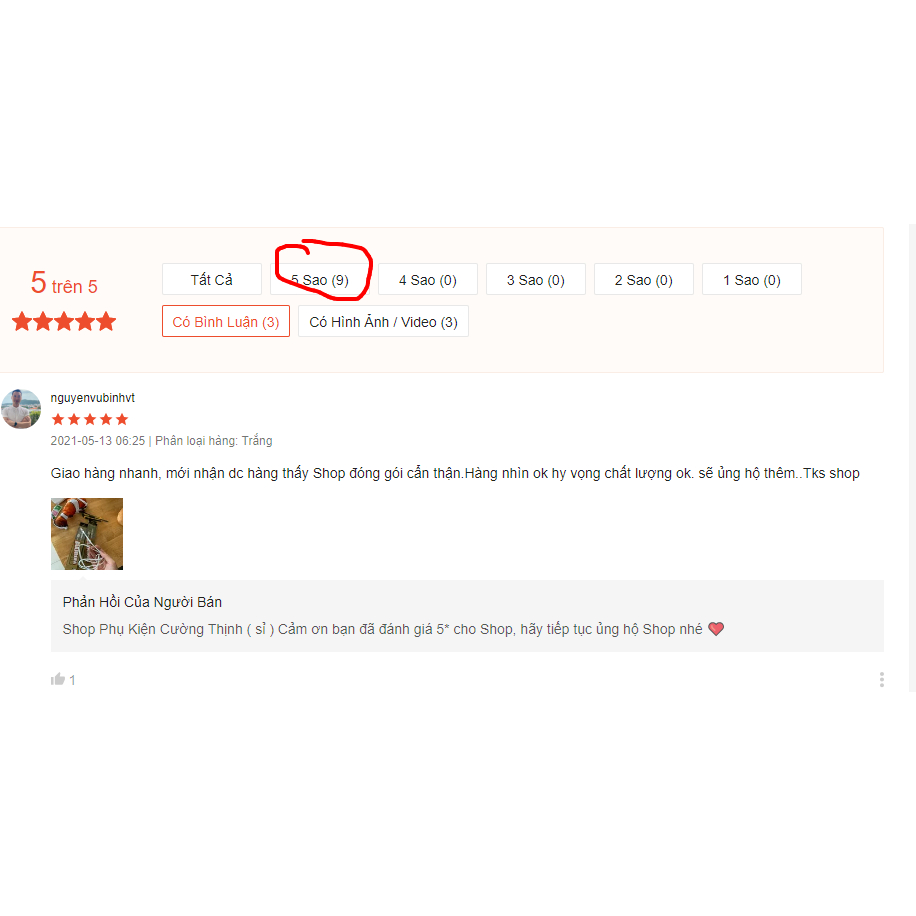Filter reviews by 5 Sao (9)
The width and height of the screenshot is (916, 916).
click(x=320, y=279)
